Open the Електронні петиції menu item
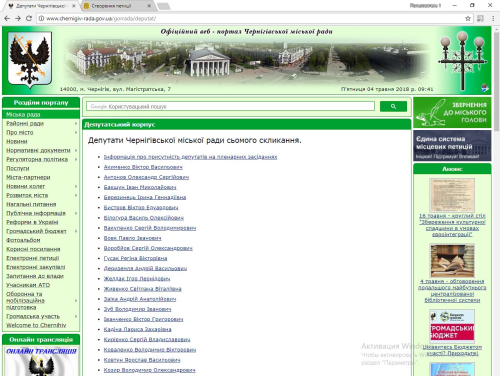500x376 pixels. tap(33, 258)
